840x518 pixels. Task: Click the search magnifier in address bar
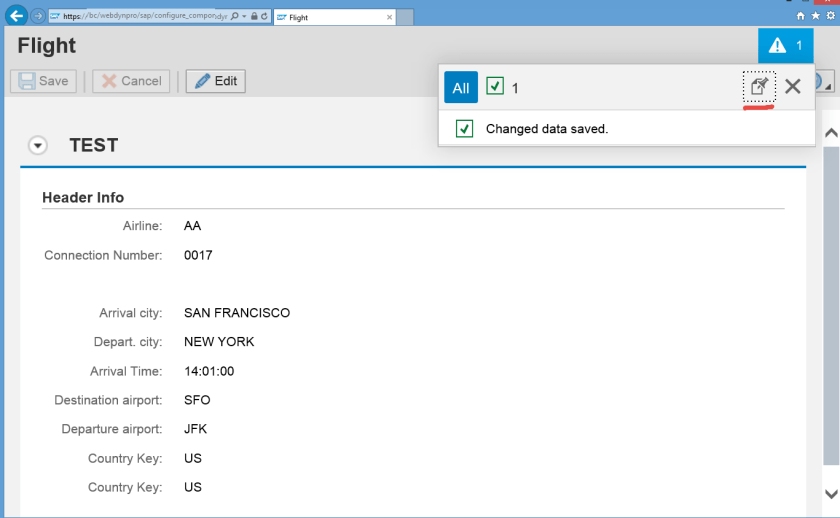[x=234, y=17]
